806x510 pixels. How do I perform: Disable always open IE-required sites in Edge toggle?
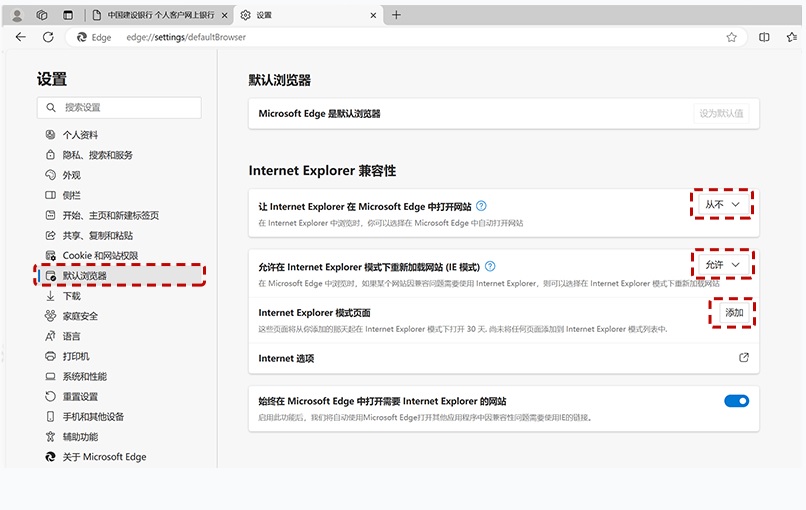pos(736,401)
